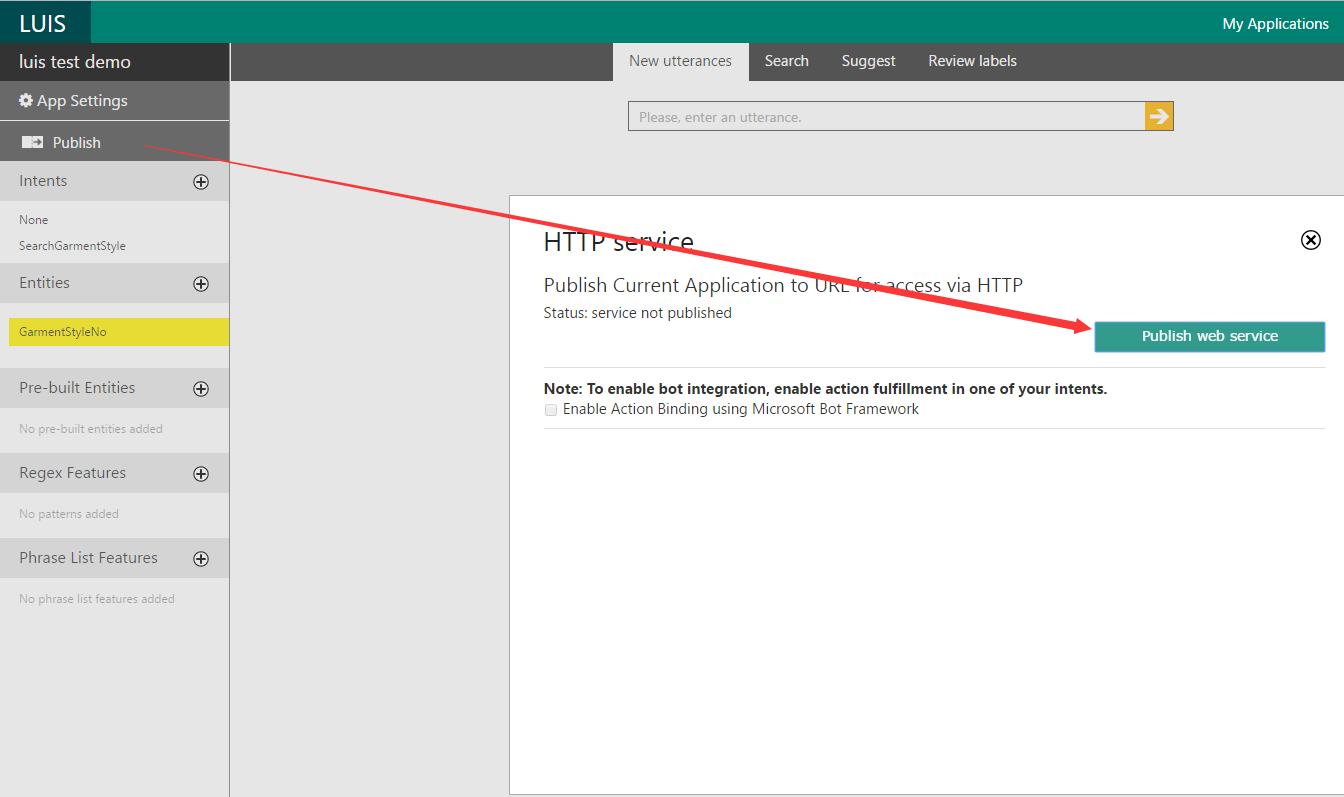Click 'No phrase list features added' text
Screen dimensions: 1344x797
97,599
